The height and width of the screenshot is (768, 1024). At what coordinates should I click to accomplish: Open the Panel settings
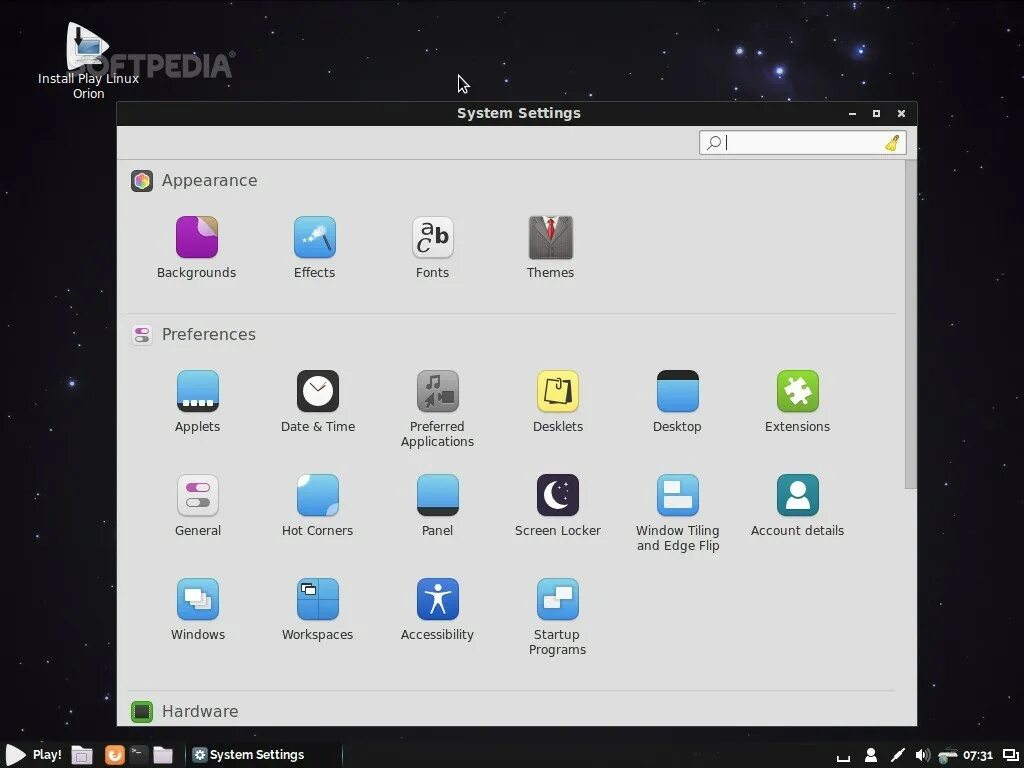coord(438,505)
